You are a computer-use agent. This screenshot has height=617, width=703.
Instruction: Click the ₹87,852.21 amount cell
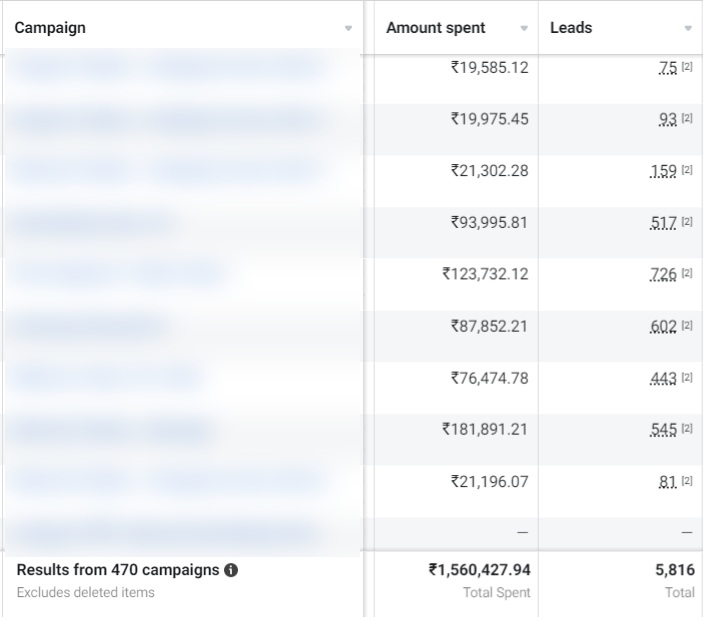(x=490, y=326)
